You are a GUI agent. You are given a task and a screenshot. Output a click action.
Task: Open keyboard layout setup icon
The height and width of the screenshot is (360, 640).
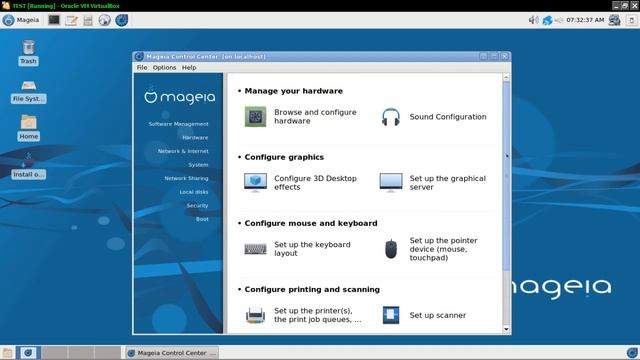[255, 249]
